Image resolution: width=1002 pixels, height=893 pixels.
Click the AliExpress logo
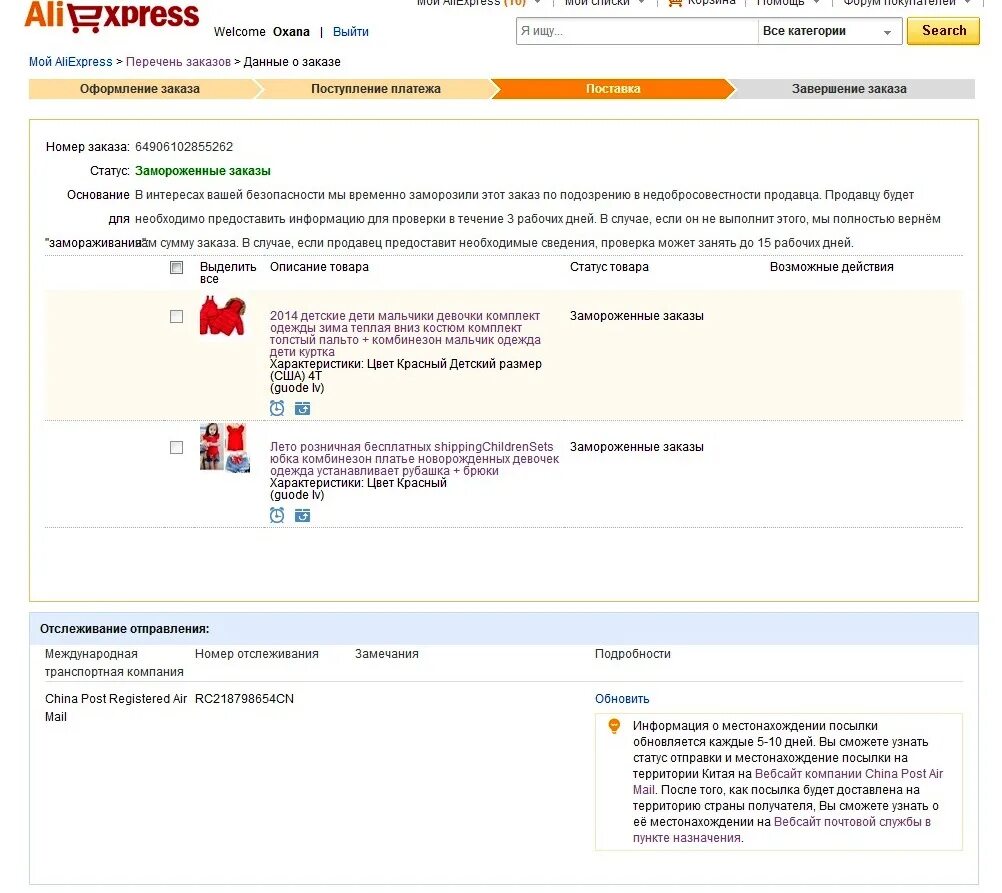coord(111,15)
